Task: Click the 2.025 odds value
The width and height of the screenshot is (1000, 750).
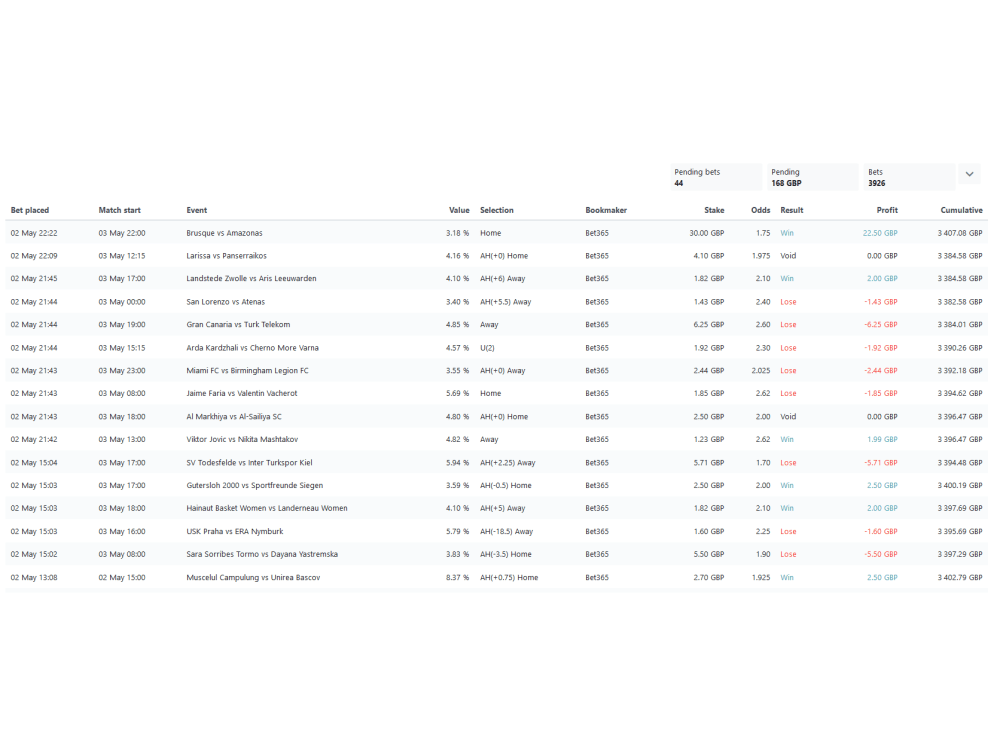Action: [x=761, y=371]
